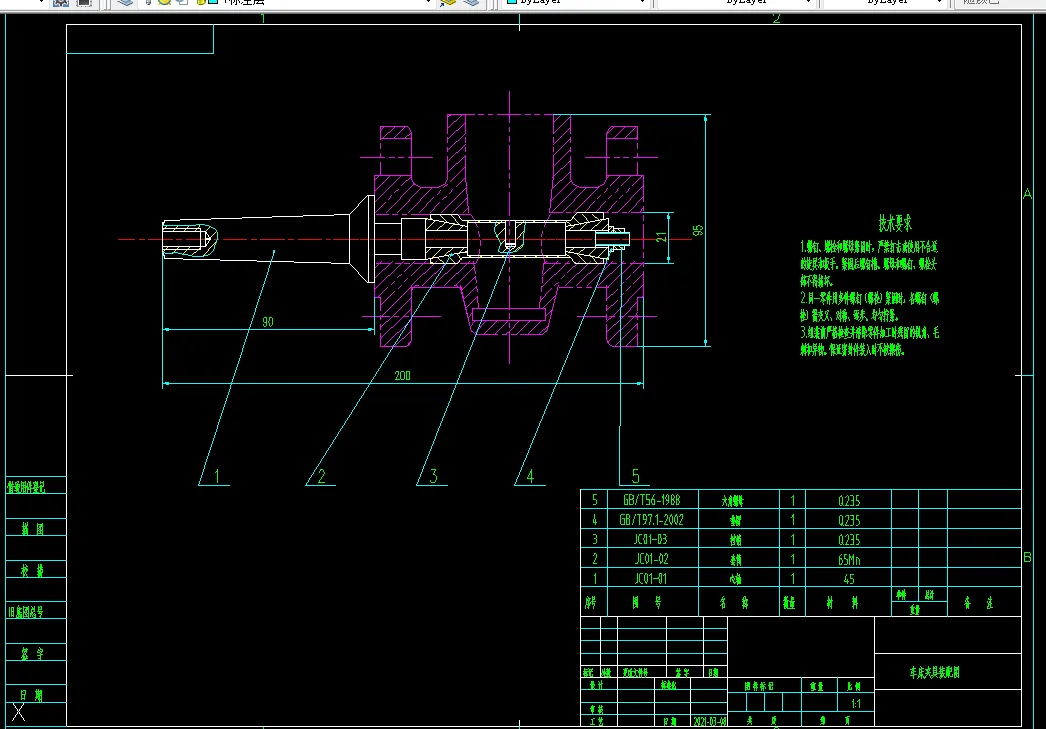
Task: Click the 随颜色 plot style box
Action: click(x=998, y=3)
